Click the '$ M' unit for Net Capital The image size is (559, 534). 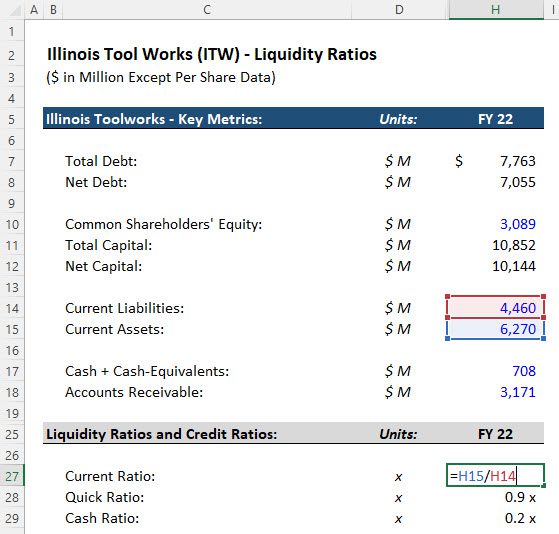tap(398, 266)
